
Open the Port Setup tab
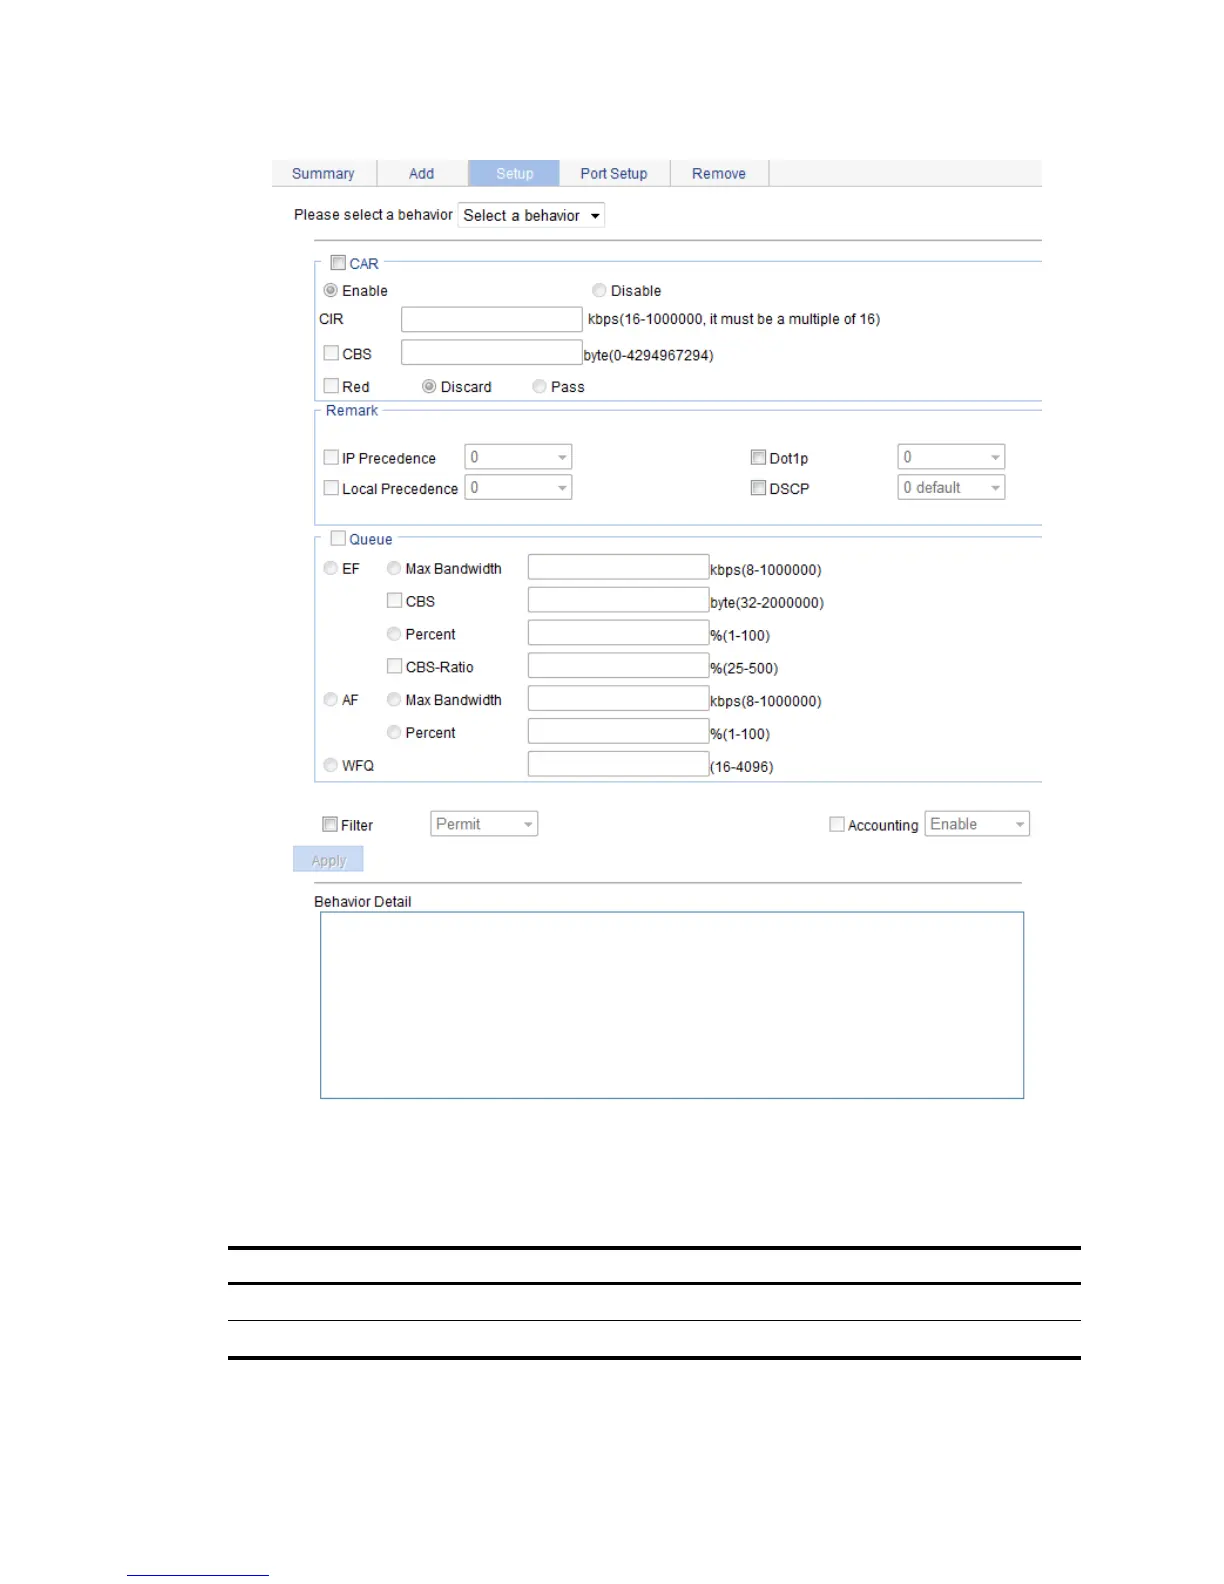(614, 173)
